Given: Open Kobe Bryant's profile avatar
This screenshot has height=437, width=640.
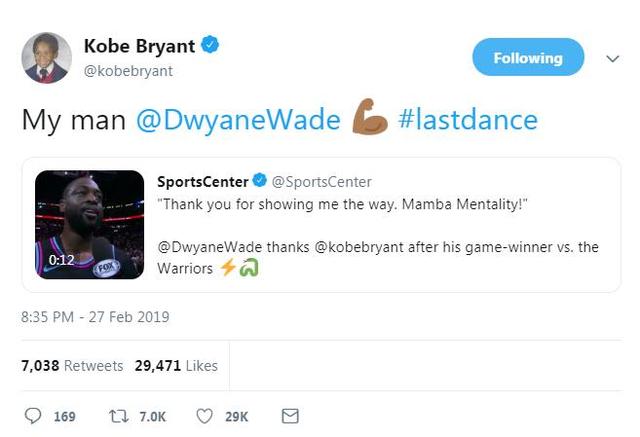Looking at the screenshot, I should click(x=47, y=58).
